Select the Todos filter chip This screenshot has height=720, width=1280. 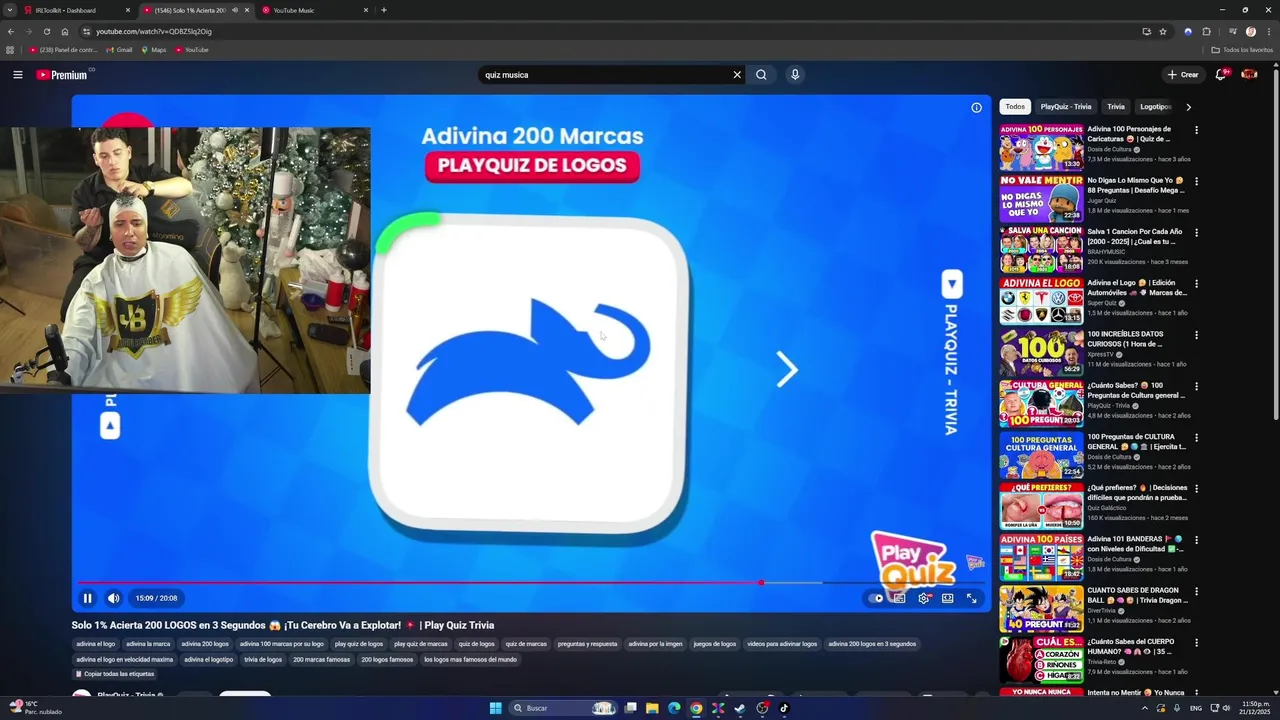1015,107
